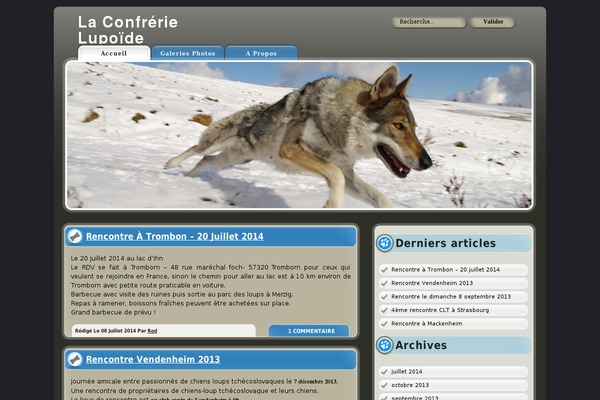Screen dimensions: 600x400
Task: Open sidebar link Rencontre à Mackenheim
Action: pyautogui.click(x=427, y=323)
